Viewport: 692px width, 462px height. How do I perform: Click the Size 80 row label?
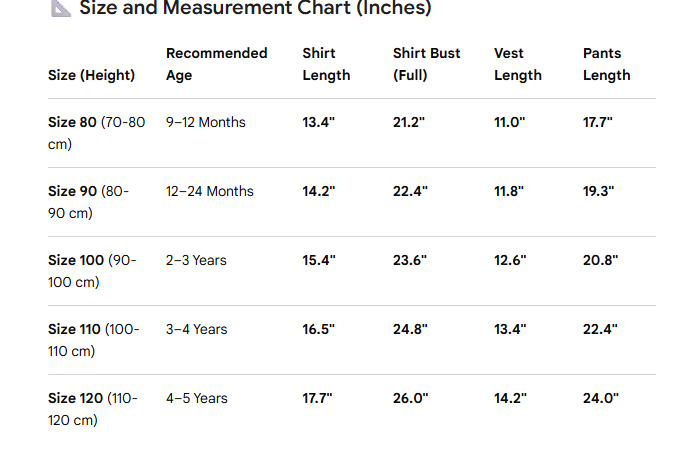pos(96,133)
